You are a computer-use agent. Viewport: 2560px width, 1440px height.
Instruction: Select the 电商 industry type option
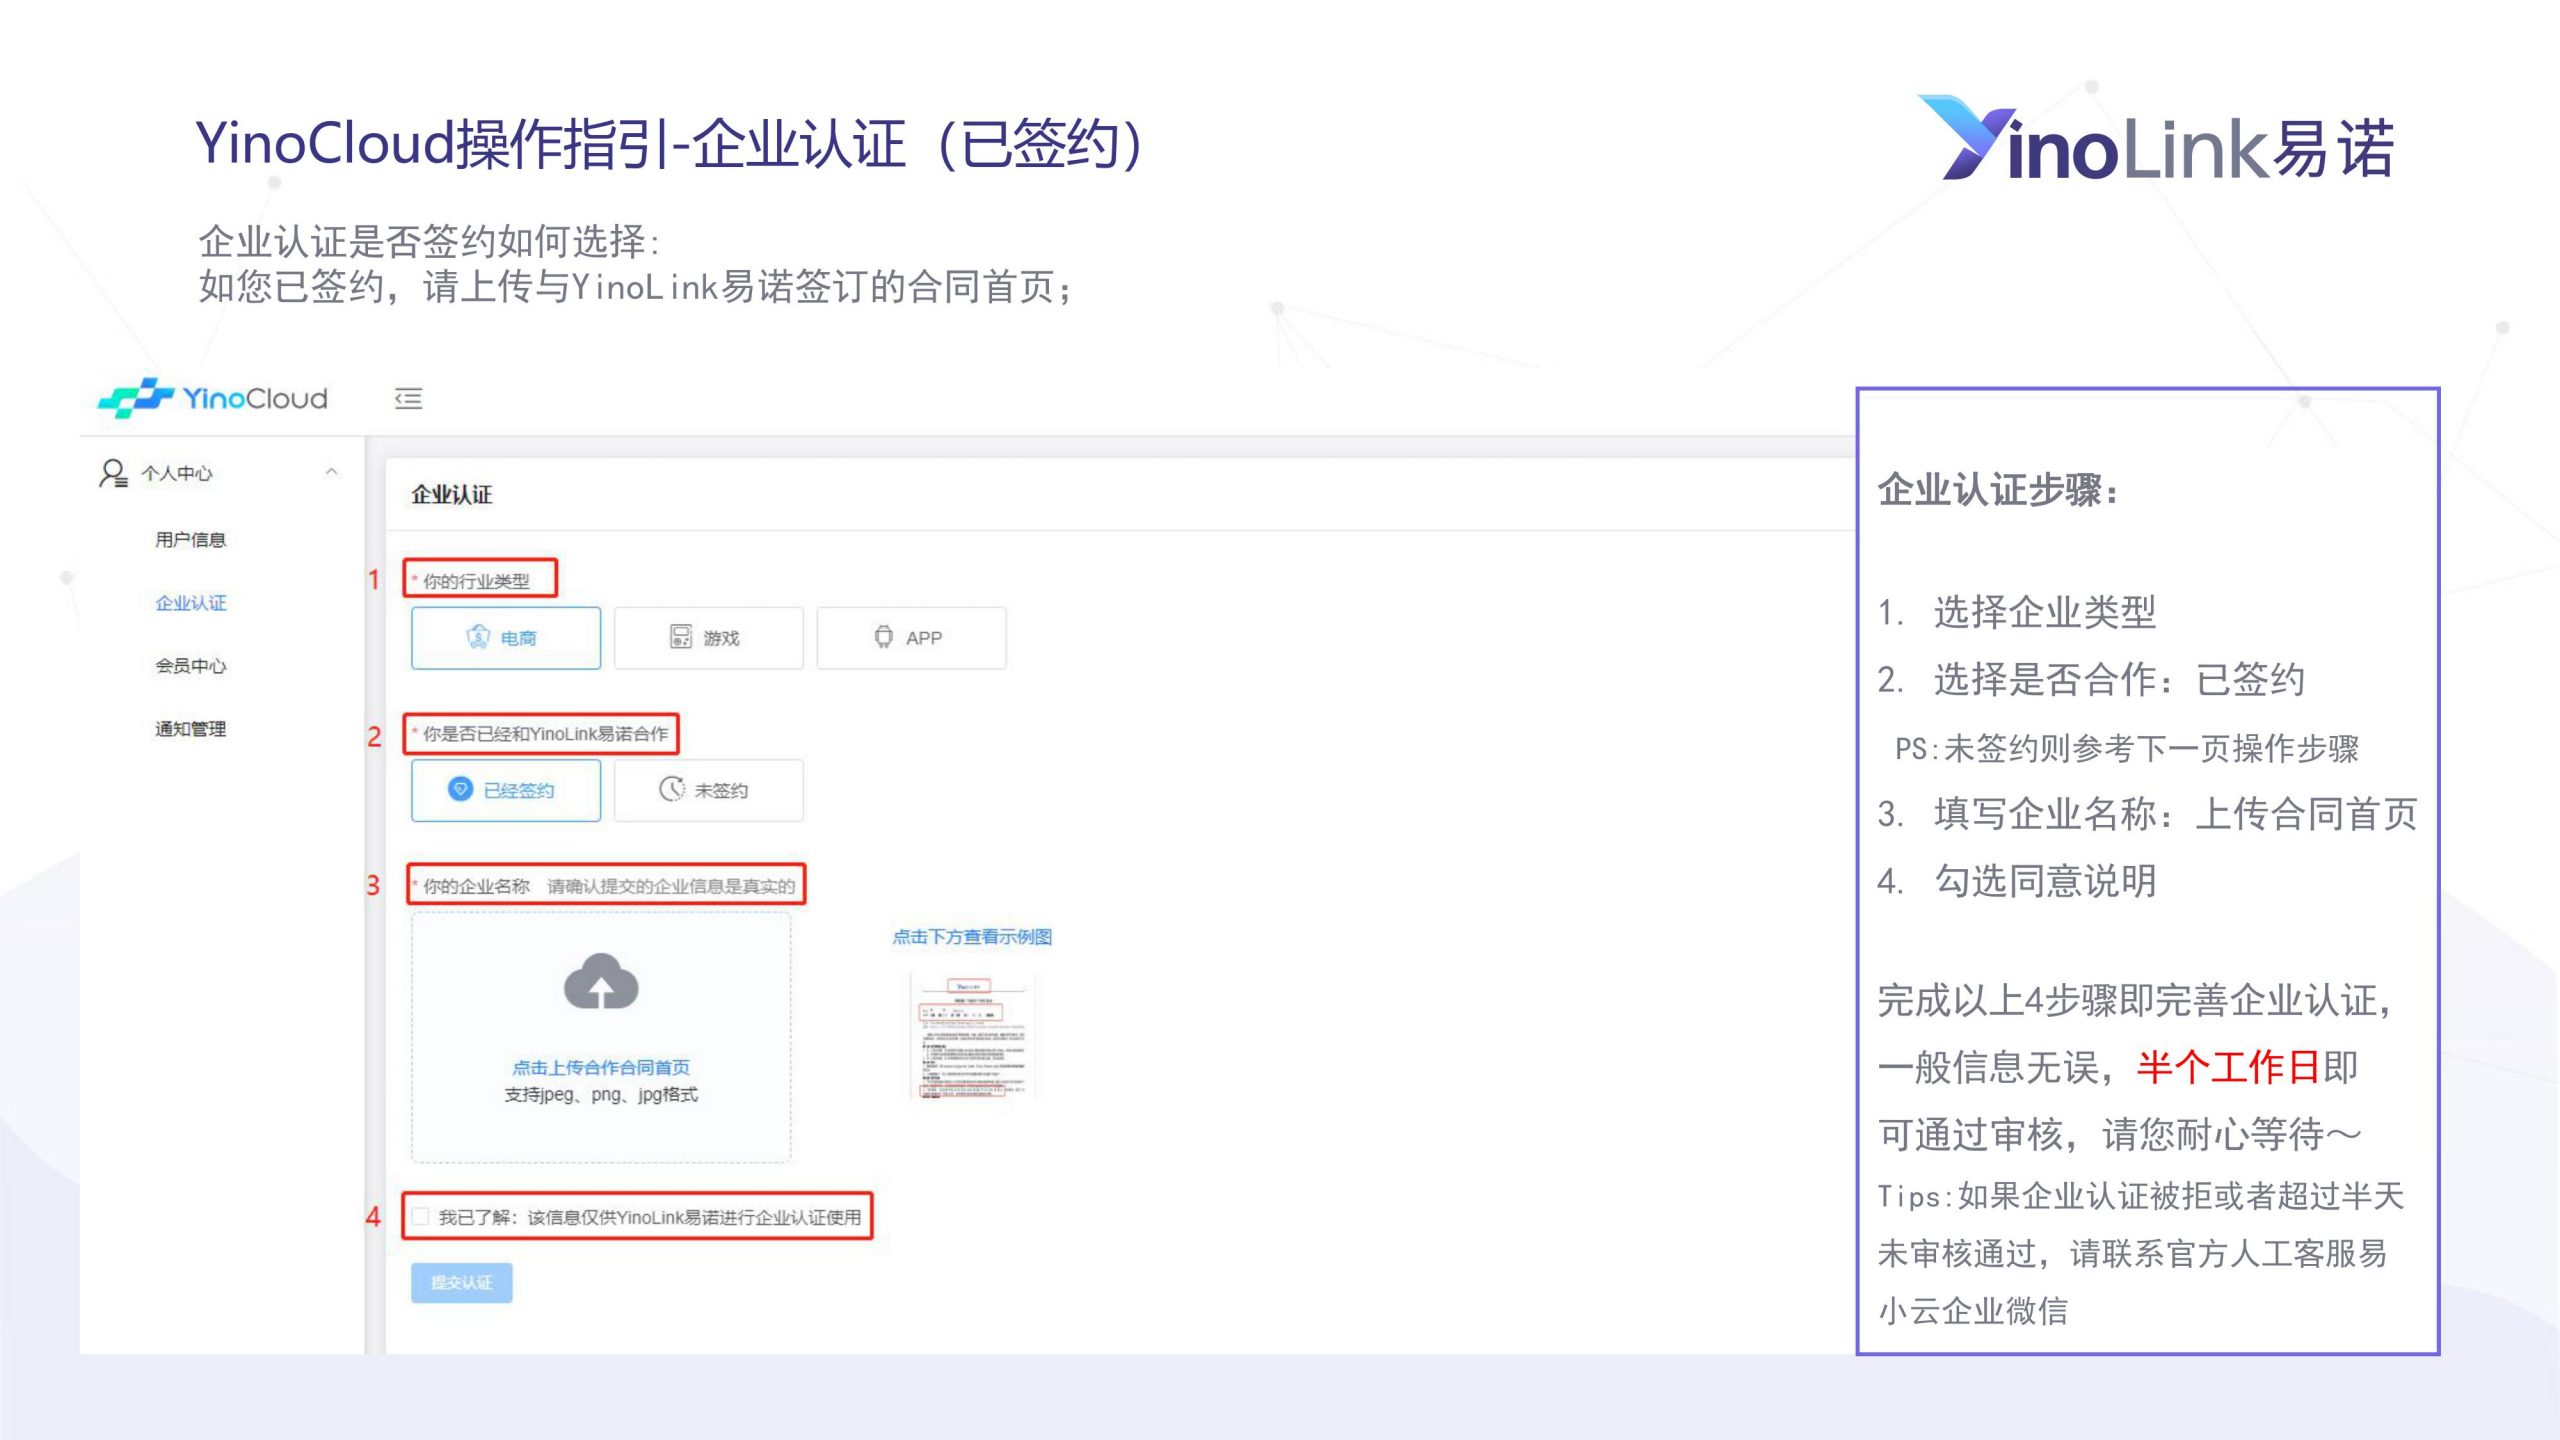pos(506,638)
